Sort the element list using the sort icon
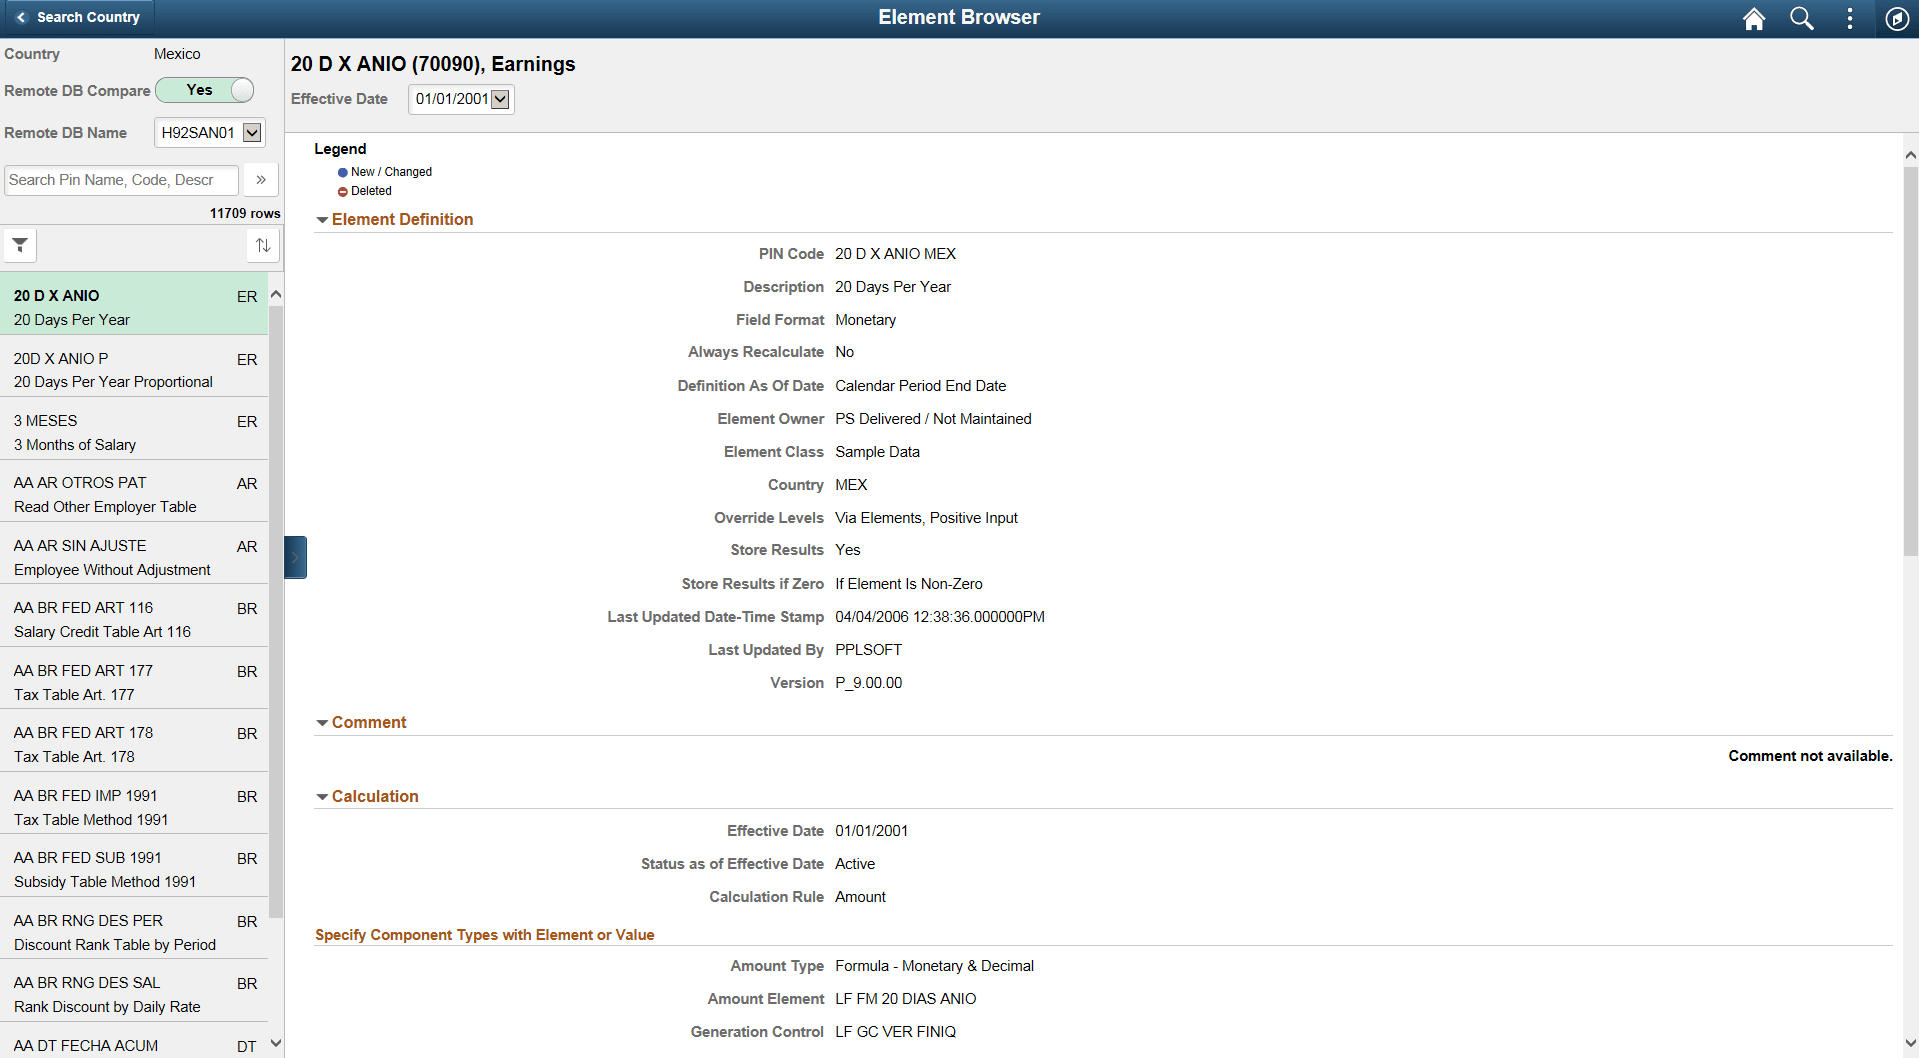 pos(261,245)
